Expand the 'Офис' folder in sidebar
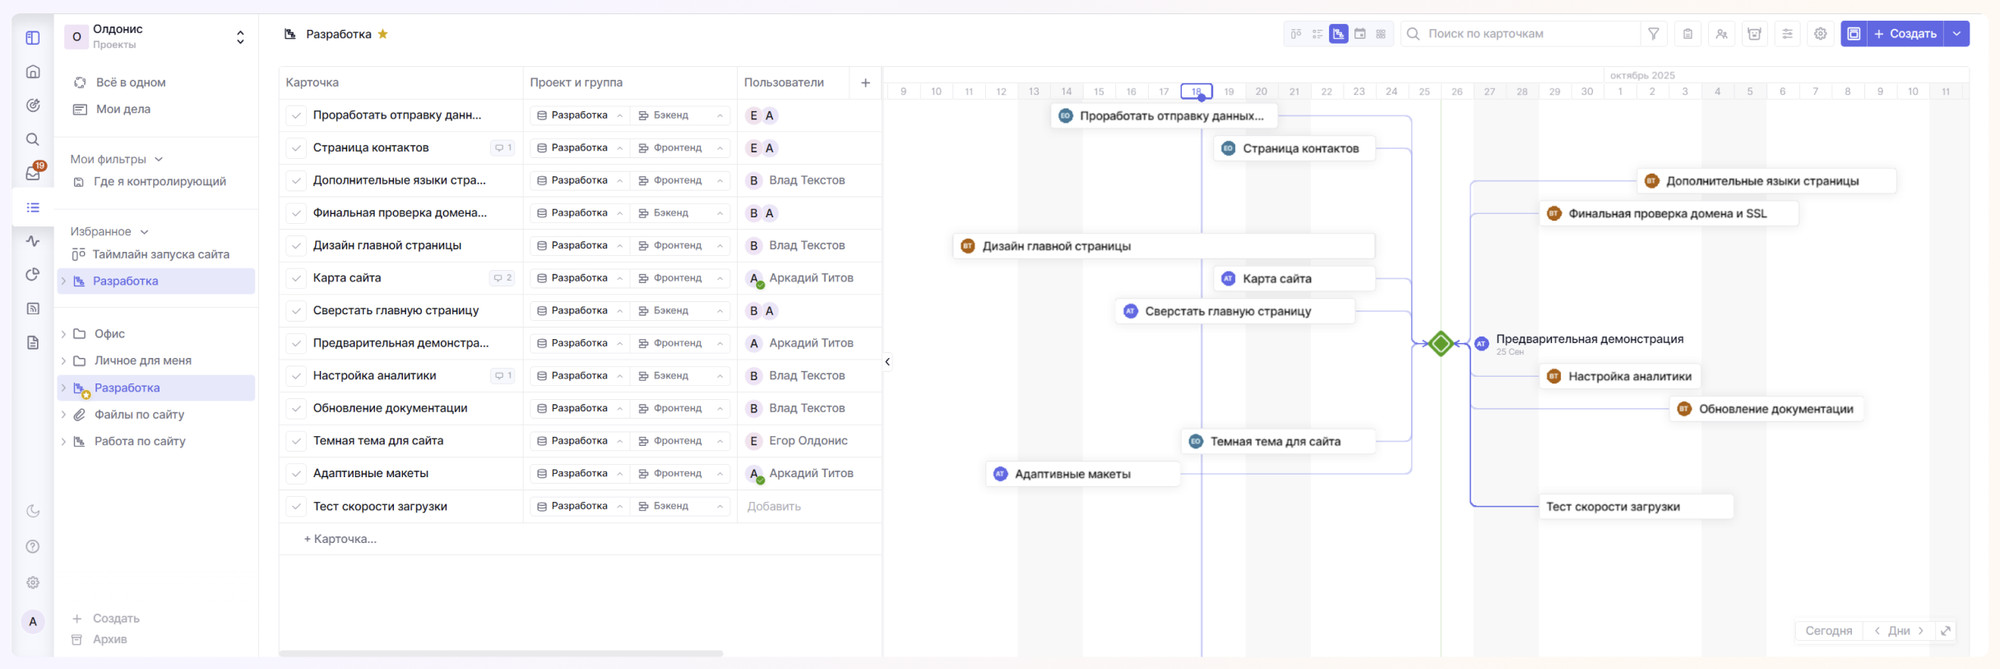 click(64, 334)
